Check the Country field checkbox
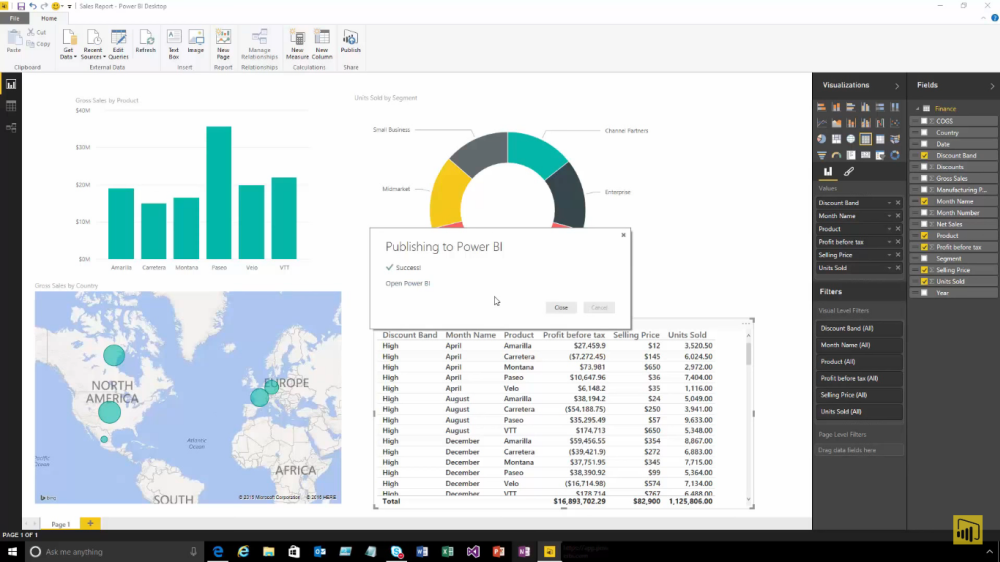 click(924, 133)
